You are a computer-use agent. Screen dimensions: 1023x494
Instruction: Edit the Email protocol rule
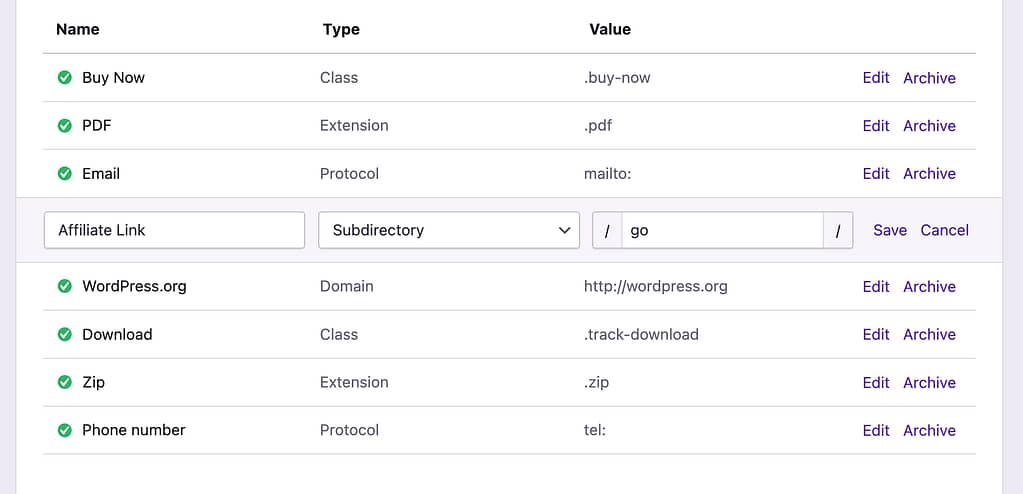876,174
